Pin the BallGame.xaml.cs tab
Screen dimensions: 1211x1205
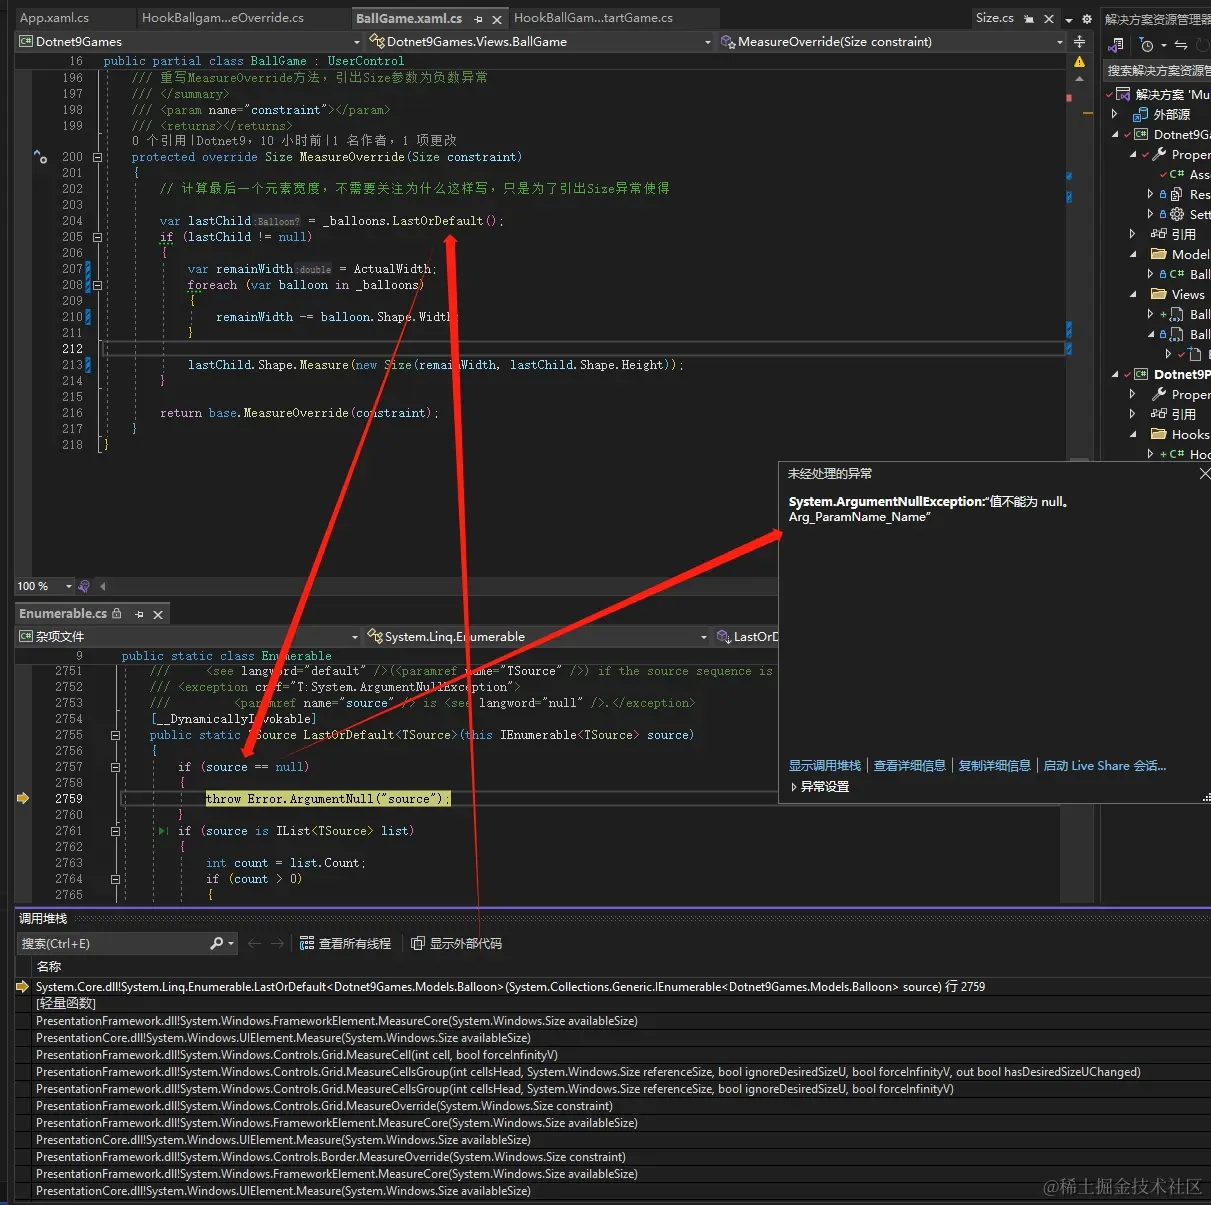pos(479,19)
